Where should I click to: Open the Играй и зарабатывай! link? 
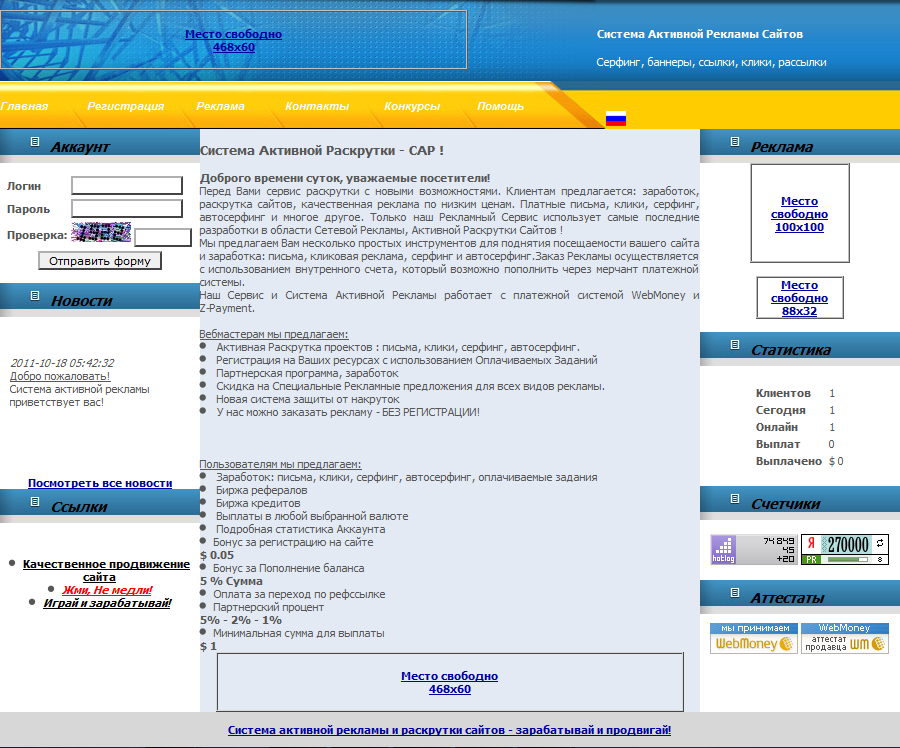(x=107, y=603)
